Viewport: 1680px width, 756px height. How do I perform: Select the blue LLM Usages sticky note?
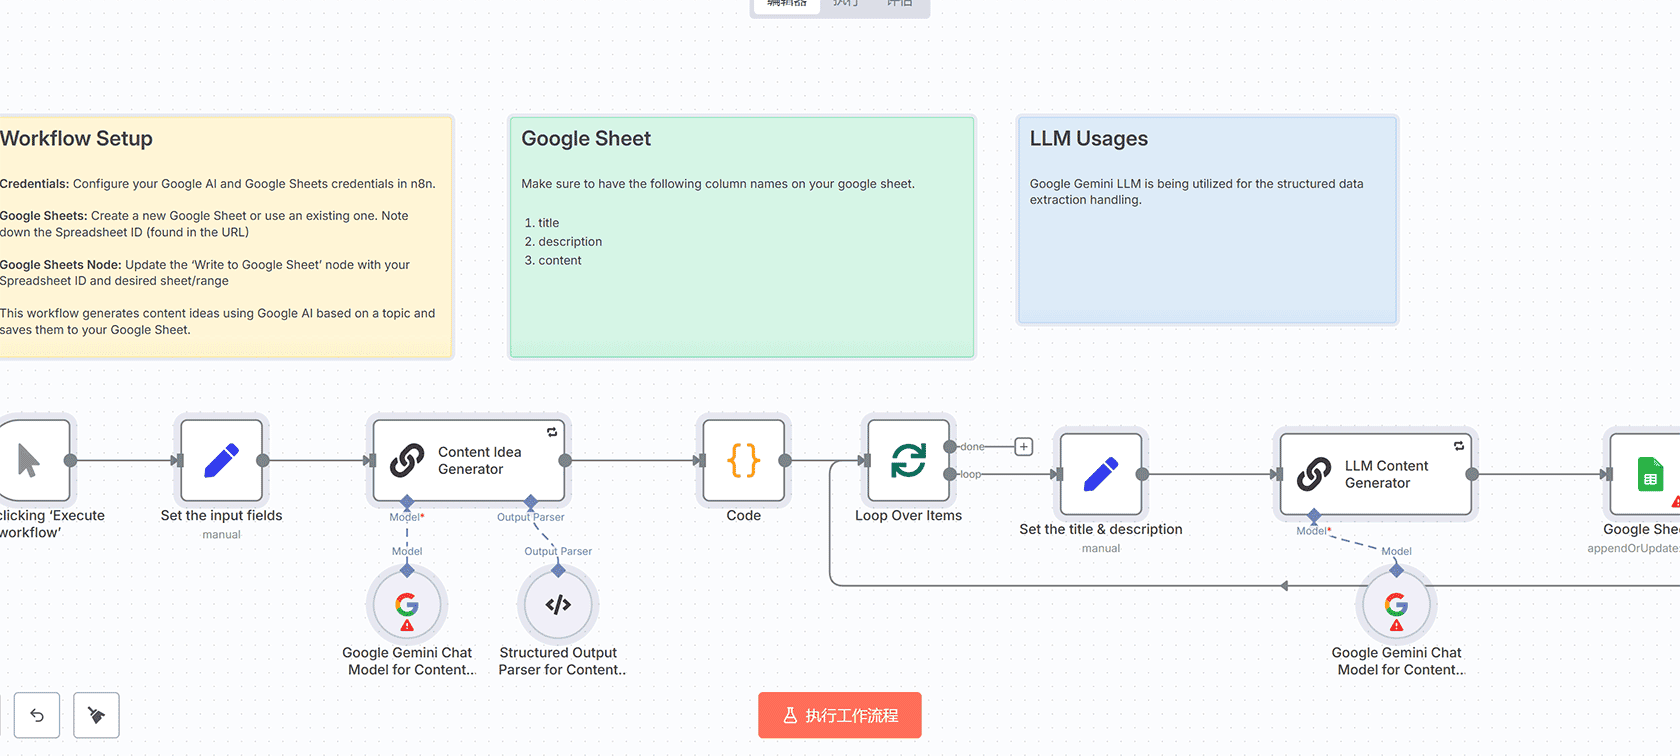pos(1207,260)
